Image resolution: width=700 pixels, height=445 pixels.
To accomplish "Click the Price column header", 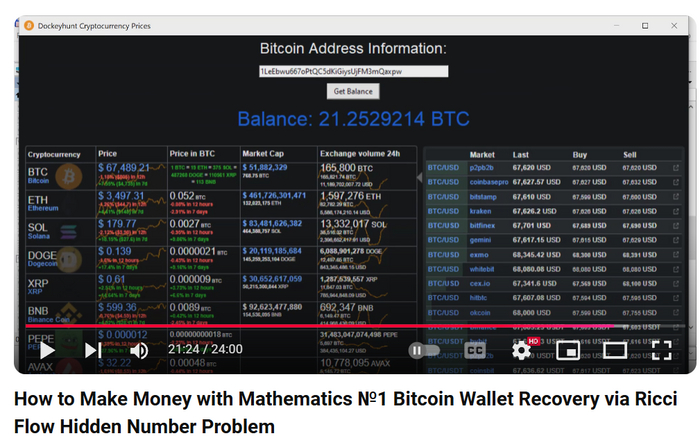I will pos(108,154).
